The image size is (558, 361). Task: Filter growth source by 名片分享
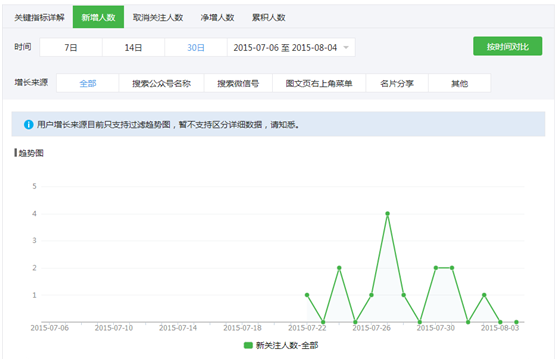pyautogui.click(x=397, y=83)
